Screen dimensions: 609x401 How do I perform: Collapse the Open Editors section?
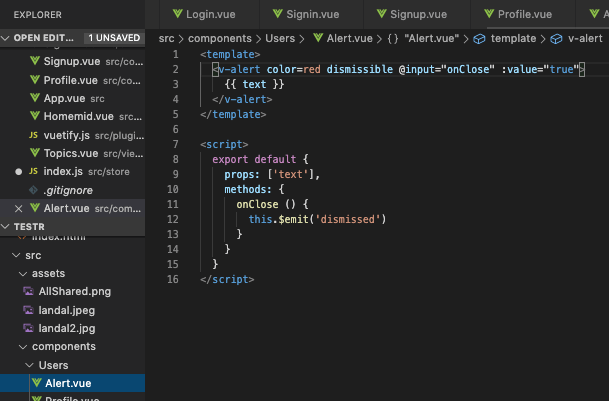(7, 37)
